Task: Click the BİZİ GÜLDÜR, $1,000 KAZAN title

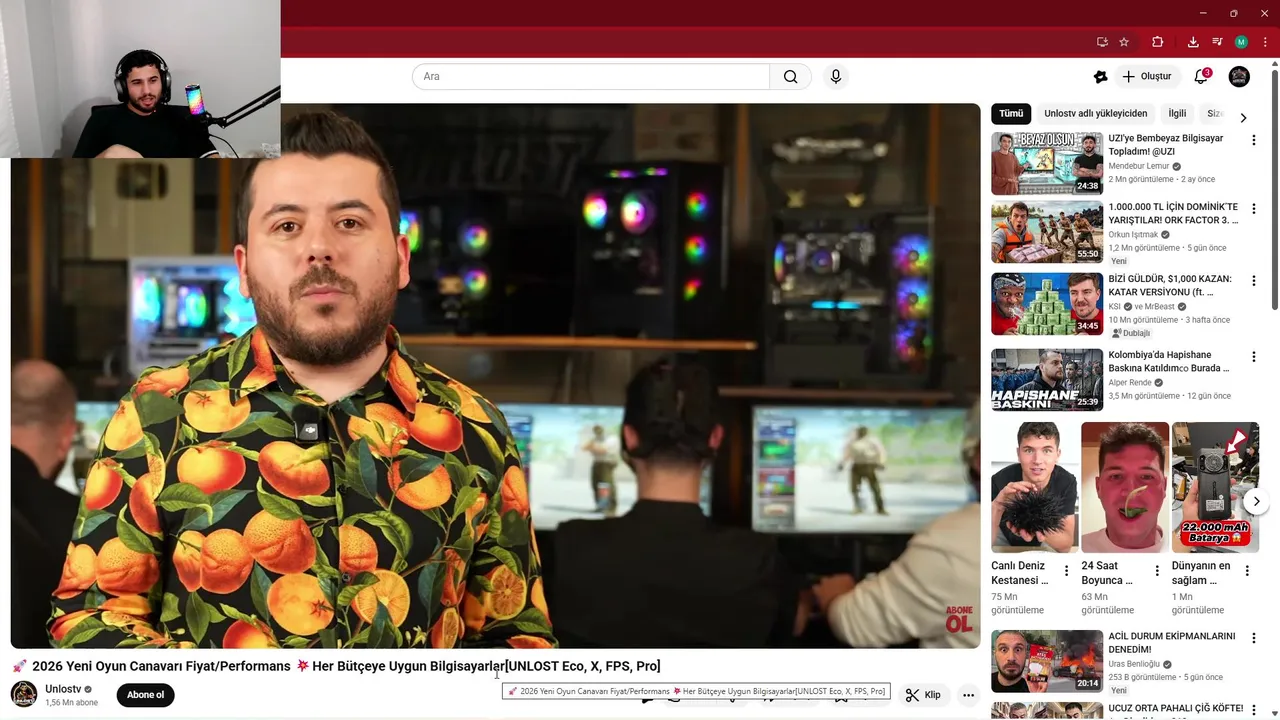Action: click(x=1170, y=286)
